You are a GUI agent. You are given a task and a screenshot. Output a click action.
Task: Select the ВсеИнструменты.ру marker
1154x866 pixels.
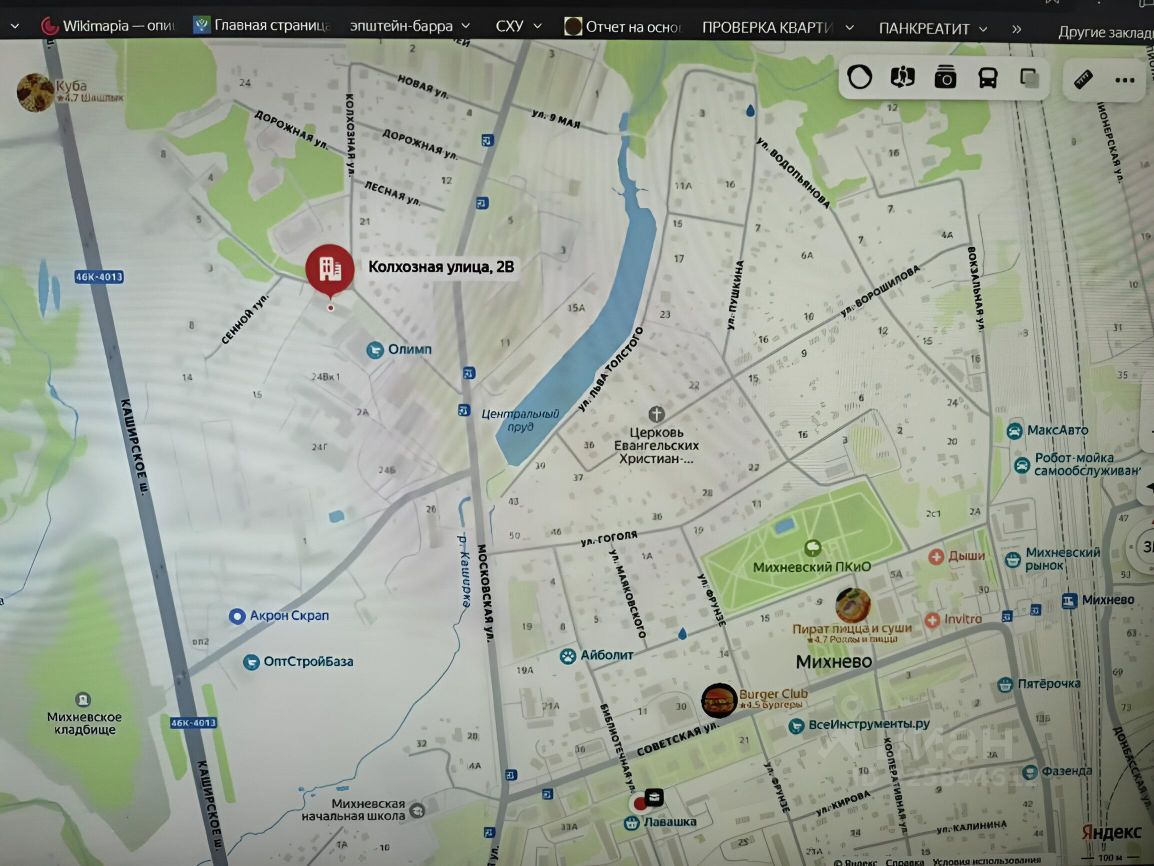tap(796, 726)
